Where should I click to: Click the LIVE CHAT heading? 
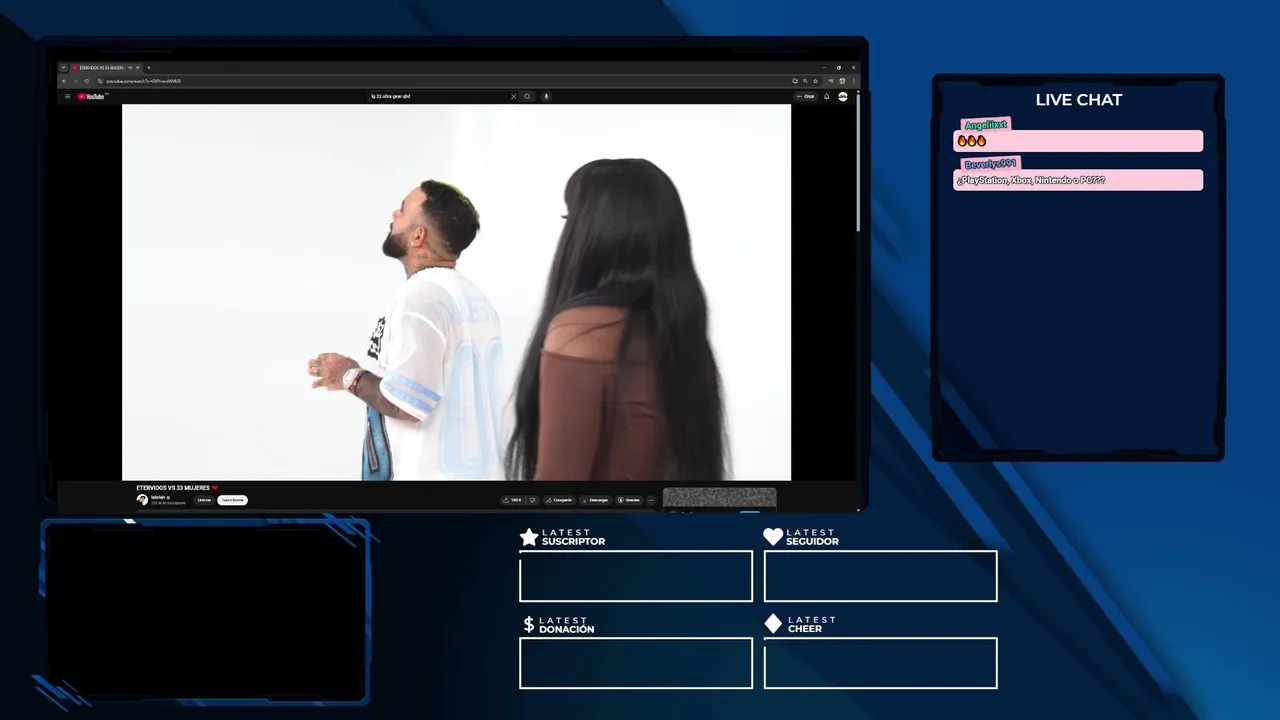[x=1078, y=100]
